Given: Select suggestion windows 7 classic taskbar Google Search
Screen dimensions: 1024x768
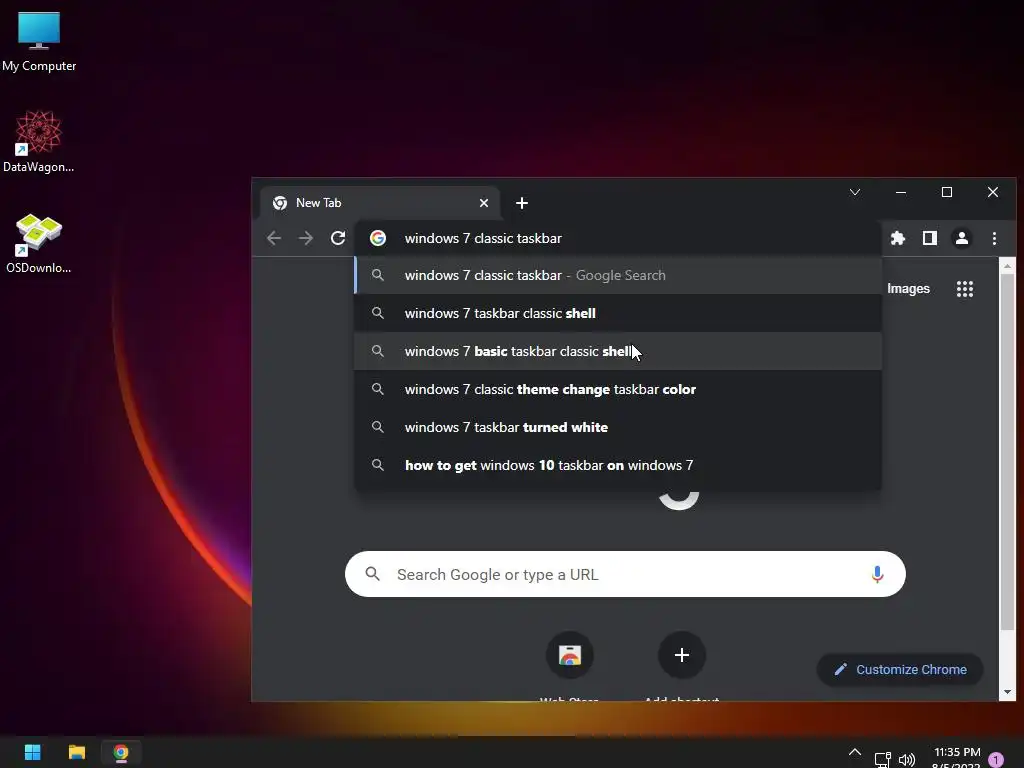Looking at the screenshot, I should coord(618,276).
